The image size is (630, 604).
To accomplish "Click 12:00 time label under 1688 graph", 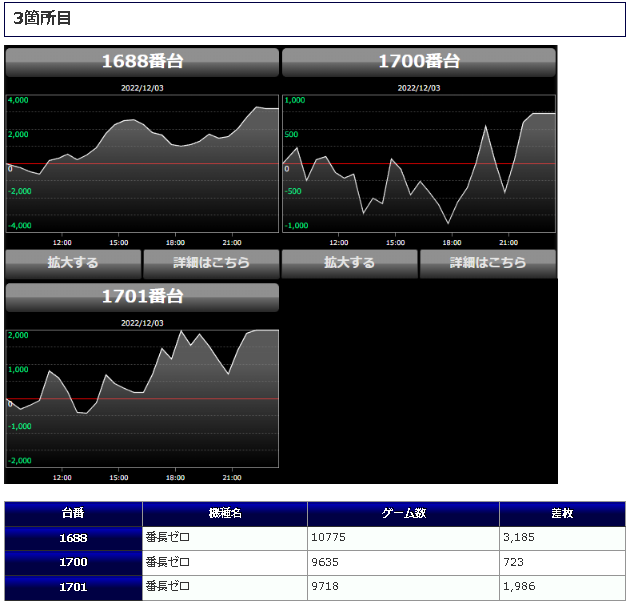I will (x=62, y=243).
